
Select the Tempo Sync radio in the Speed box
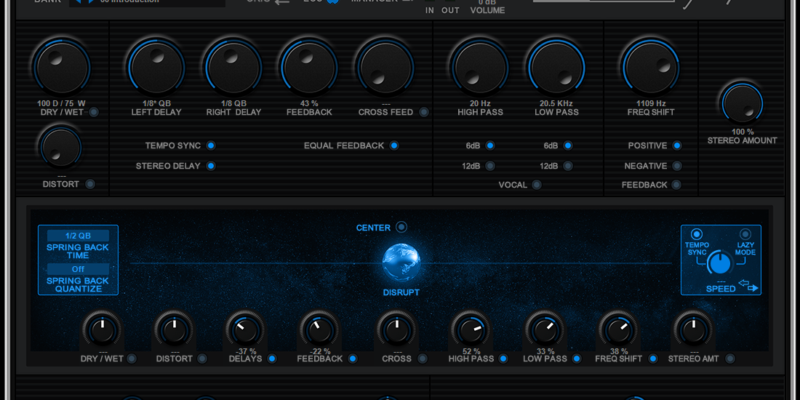point(696,234)
